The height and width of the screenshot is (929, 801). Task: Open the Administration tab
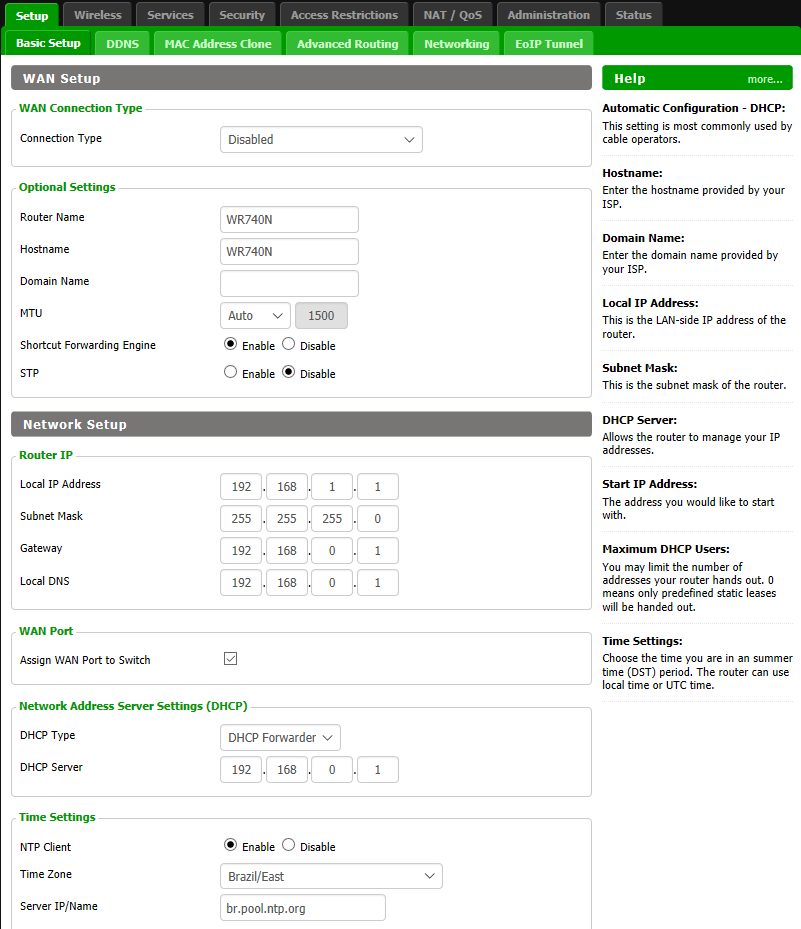coord(549,15)
